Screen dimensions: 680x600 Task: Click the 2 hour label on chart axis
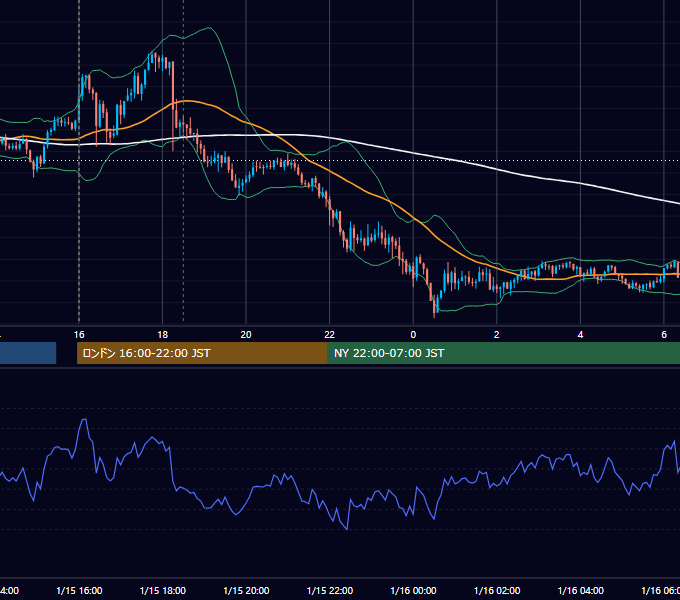pos(497,335)
